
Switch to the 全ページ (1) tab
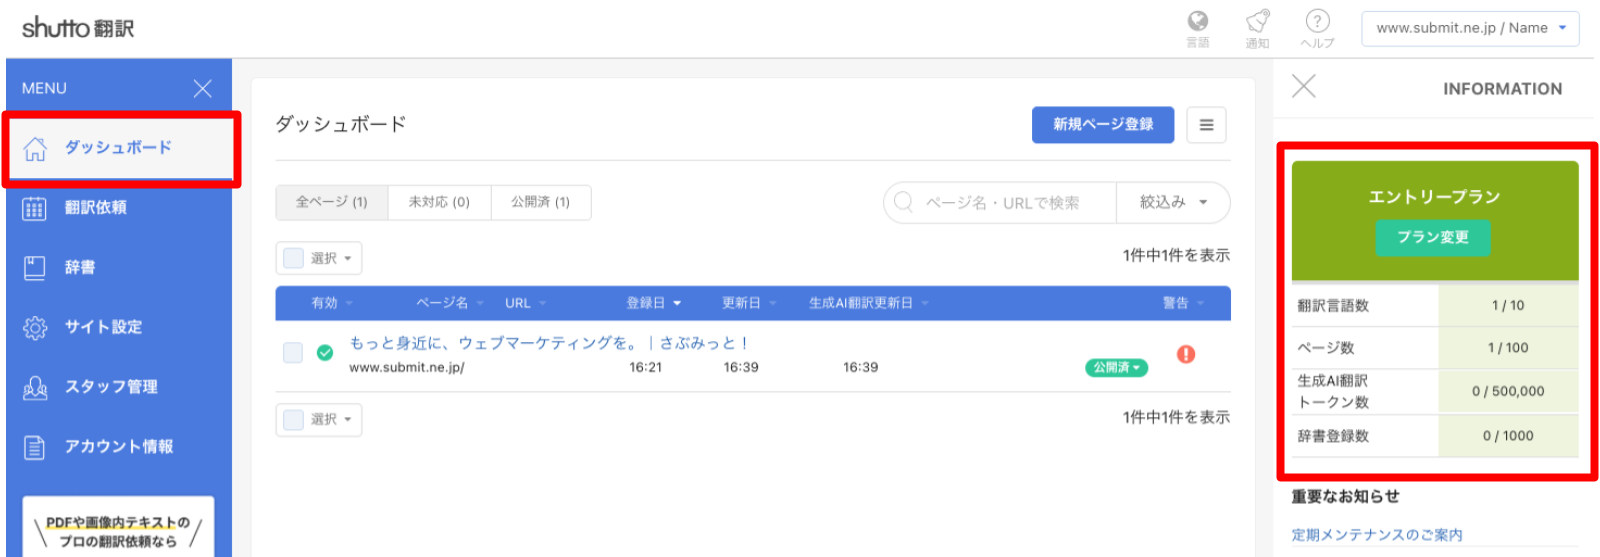click(332, 202)
